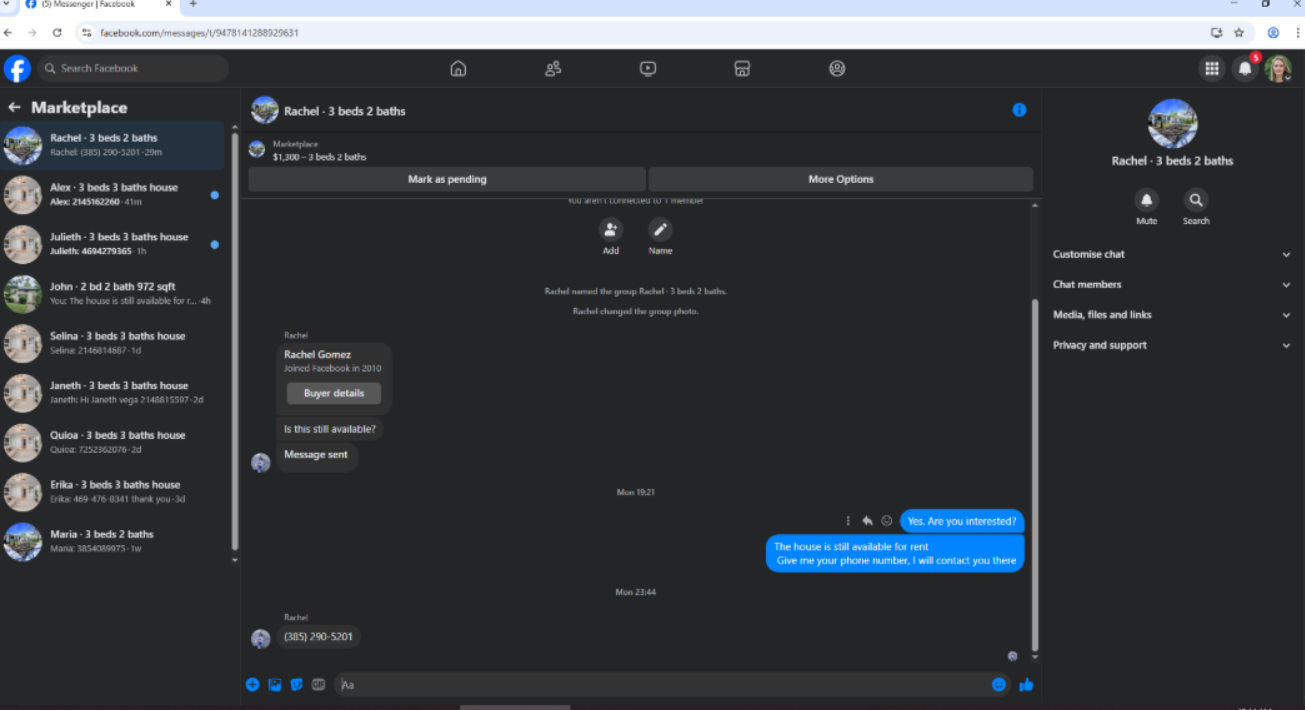Open the Marketplace storefront icon
Image resolution: width=1305 pixels, height=710 pixels.
tap(742, 68)
